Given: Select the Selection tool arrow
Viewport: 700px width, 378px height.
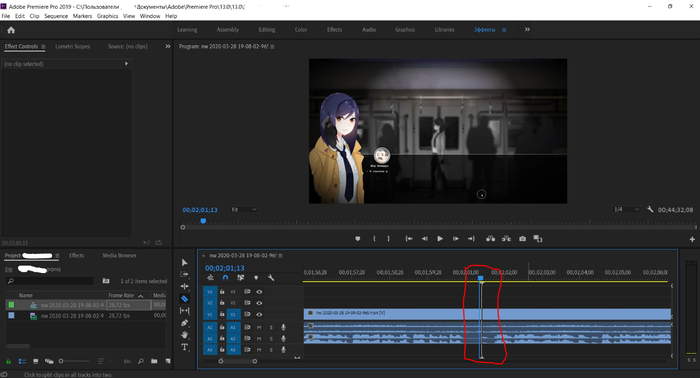Looking at the screenshot, I should (184, 262).
